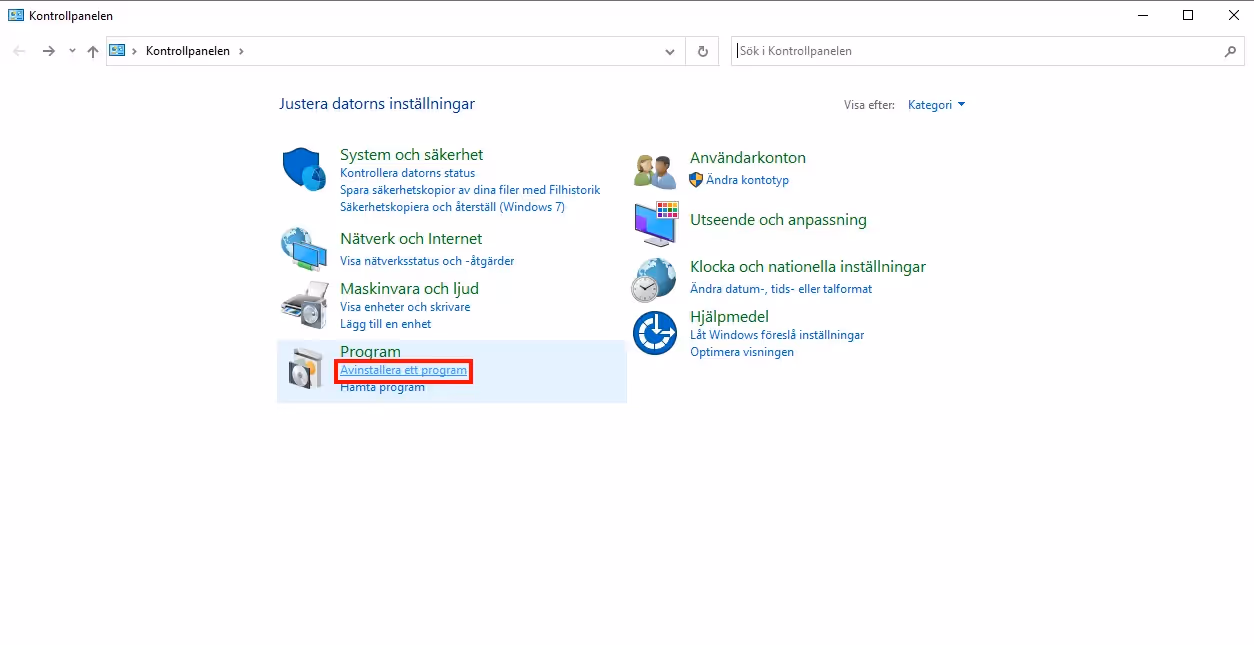Image resolution: width=1254 pixels, height=645 pixels.
Task: Click Ändra datum-, tids- eller talformat
Action: 781,289
